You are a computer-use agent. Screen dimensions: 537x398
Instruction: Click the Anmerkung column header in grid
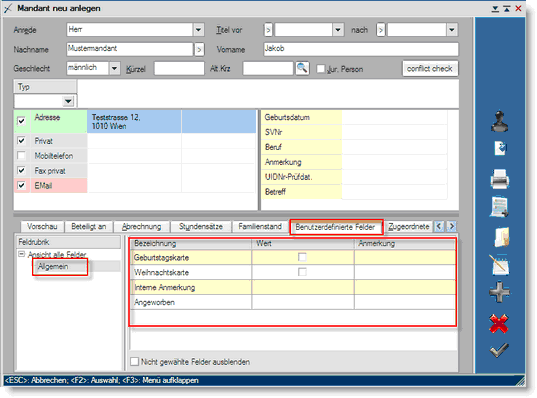tap(405, 244)
